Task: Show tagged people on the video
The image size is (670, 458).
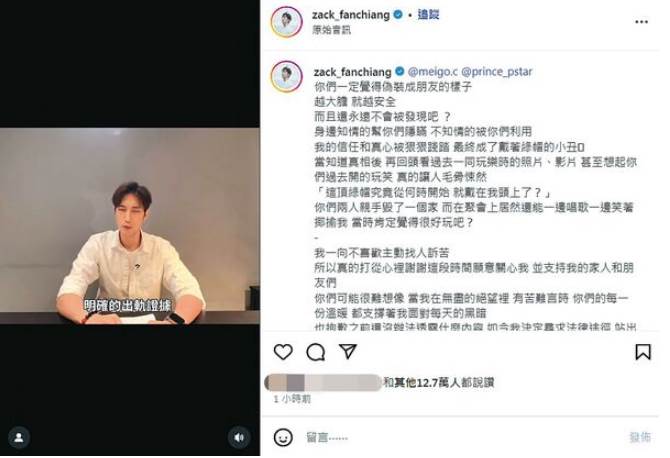Action: tap(19, 437)
